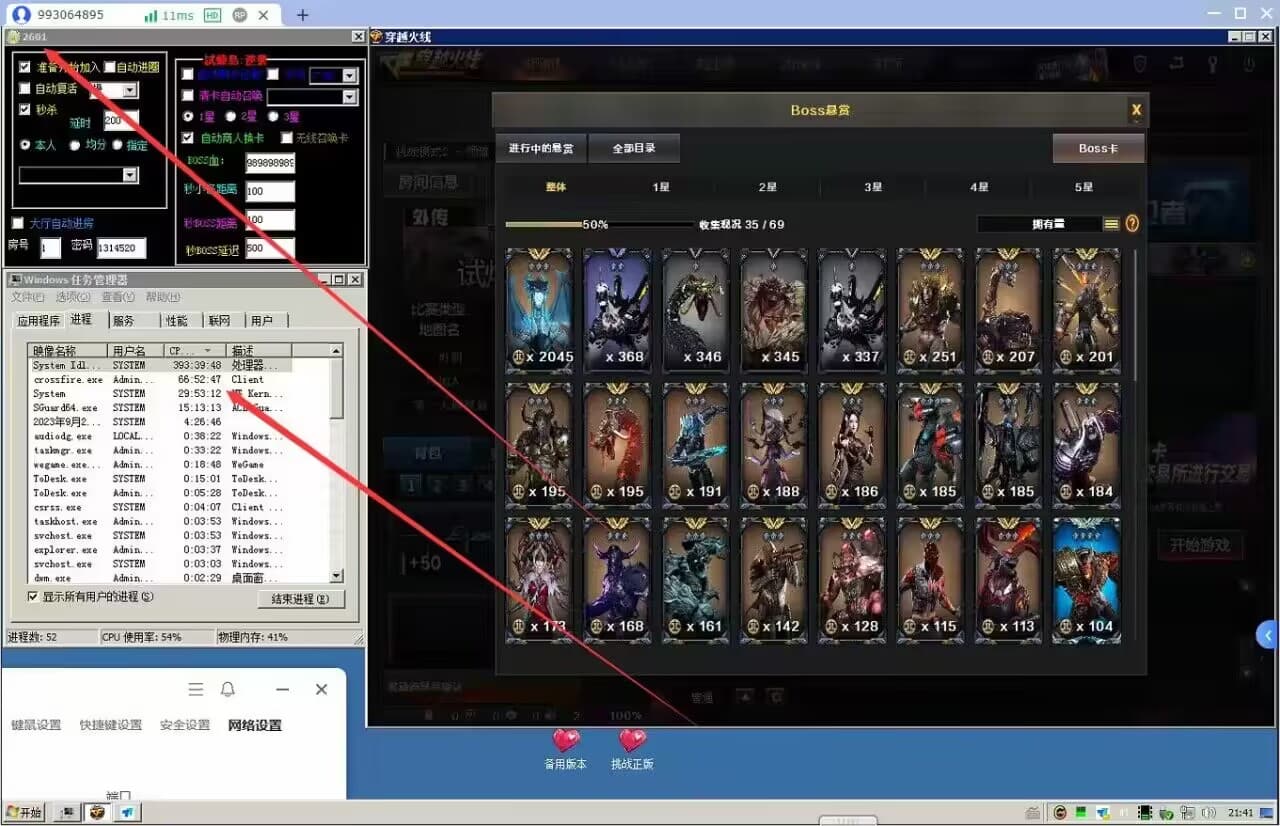The height and width of the screenshot is (826, 1280).
Task: Click the 密码 field showing 1314520
Action: (x=121, y=248)
